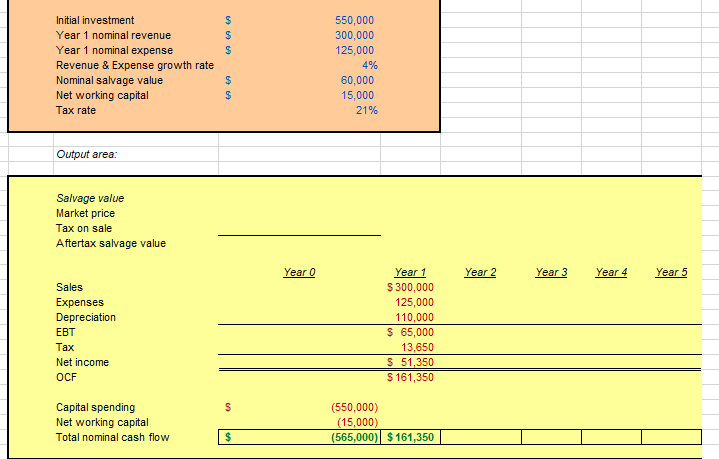Select the Expenses row label

click(80, 303)
